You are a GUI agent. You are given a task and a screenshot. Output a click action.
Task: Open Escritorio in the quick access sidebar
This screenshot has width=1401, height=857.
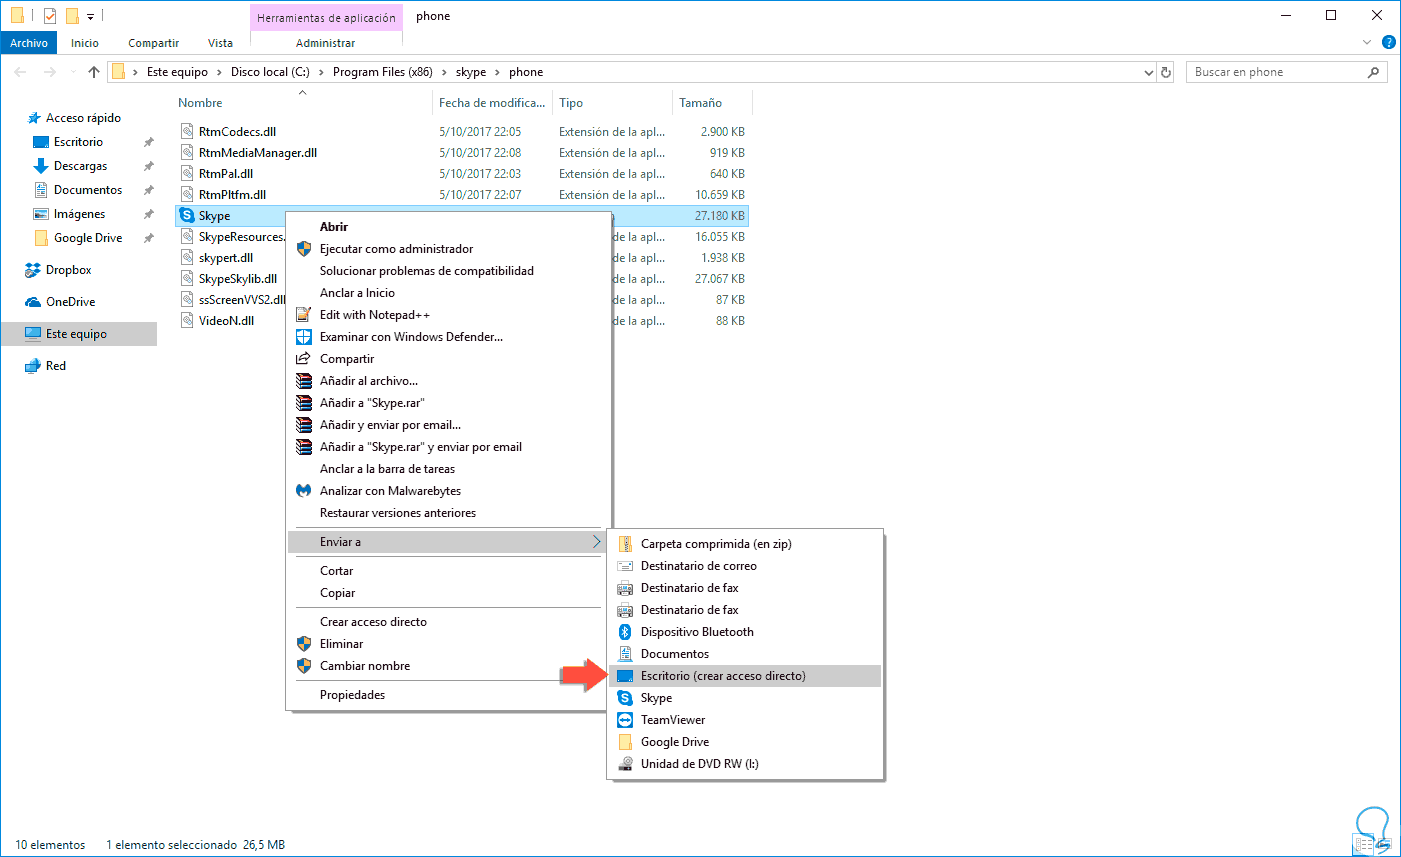tap(79, 142)
